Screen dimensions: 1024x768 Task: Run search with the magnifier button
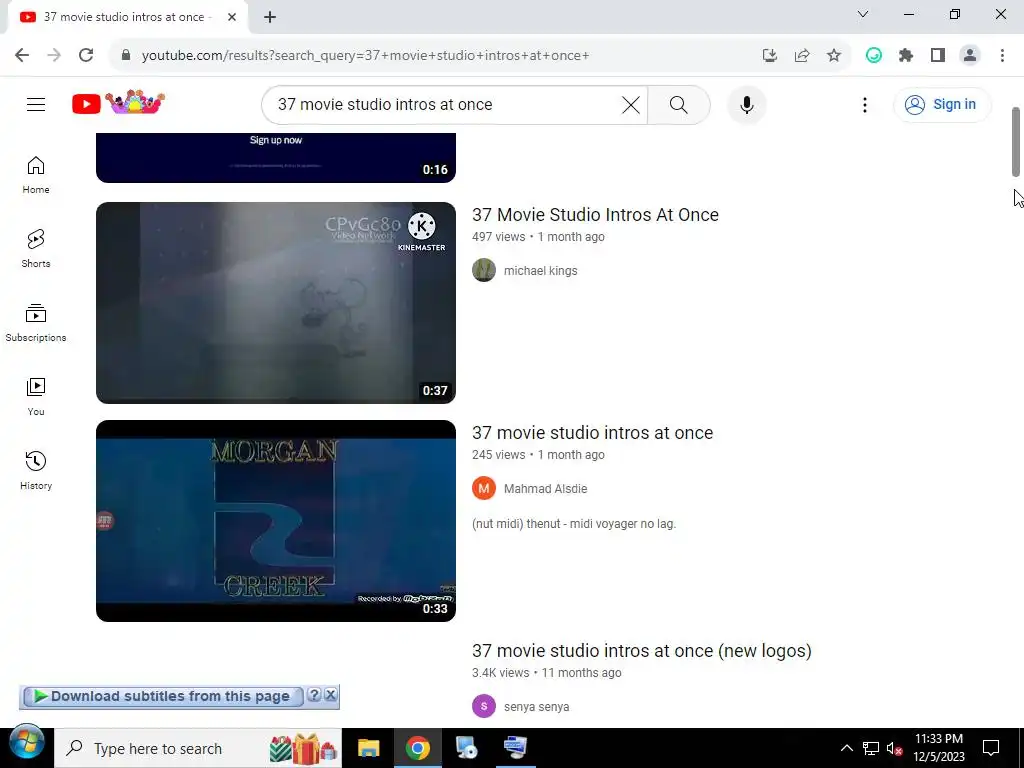coord(679,104)
